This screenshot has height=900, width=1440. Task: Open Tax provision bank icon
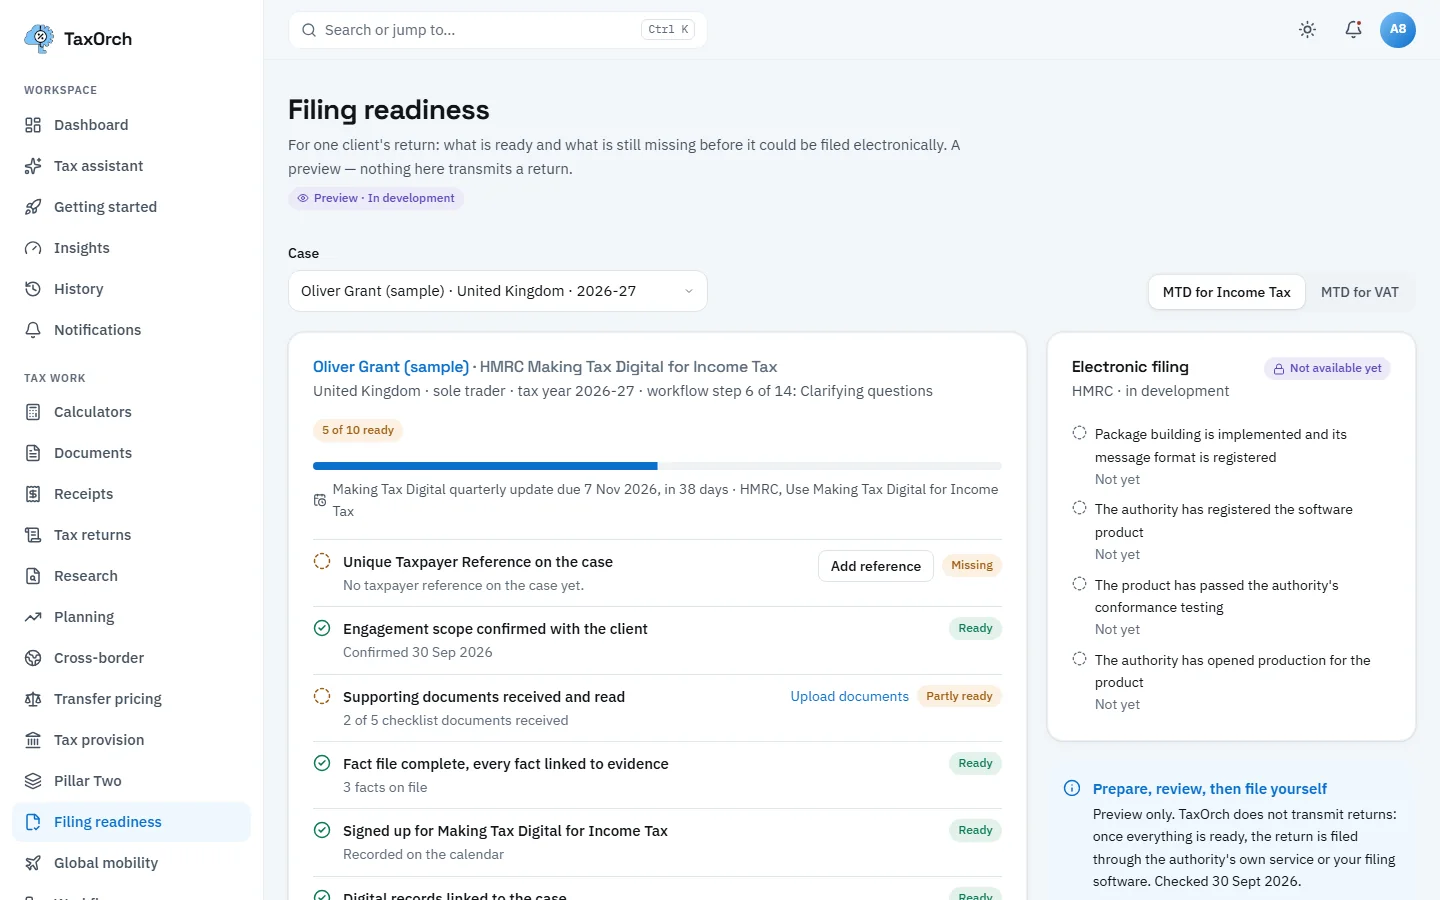33,740
